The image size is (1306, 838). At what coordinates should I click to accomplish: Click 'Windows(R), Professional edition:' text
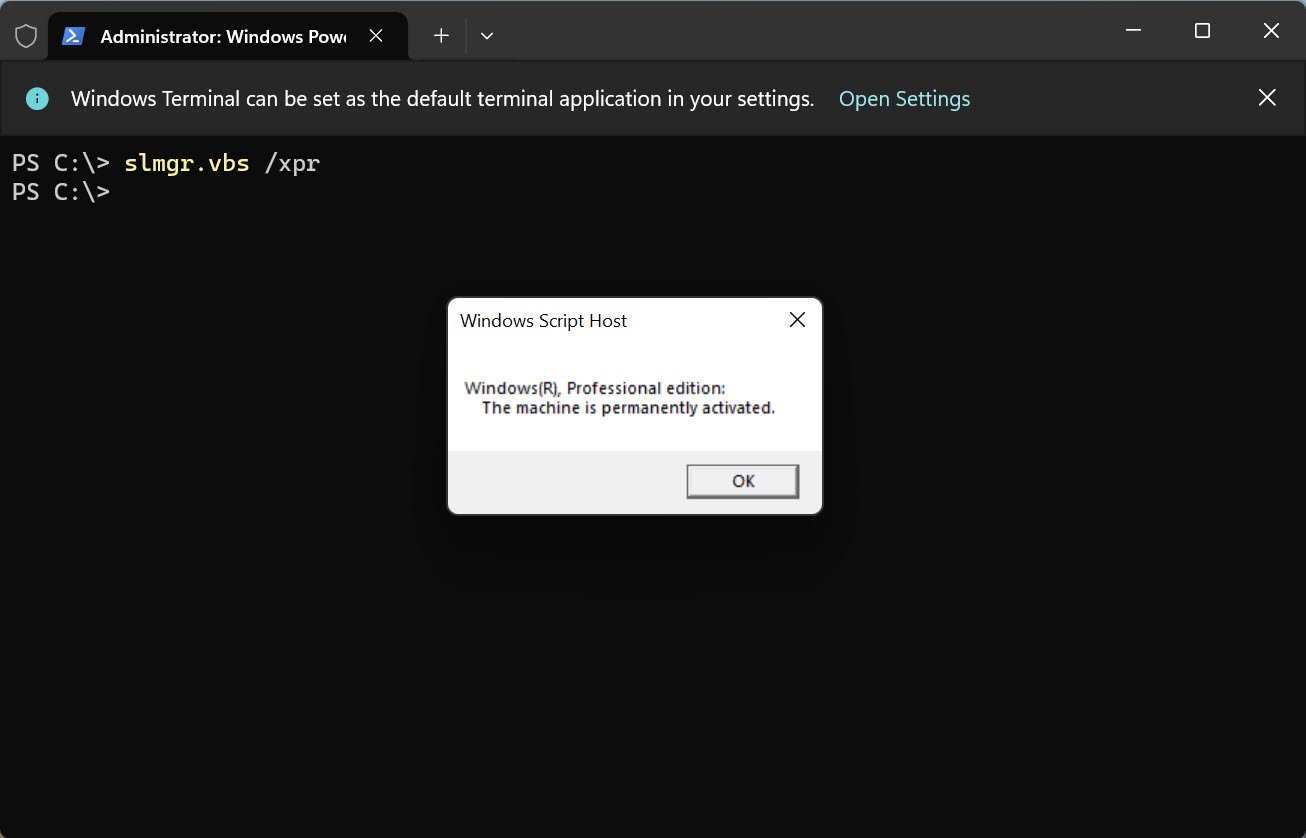(595, 388)
